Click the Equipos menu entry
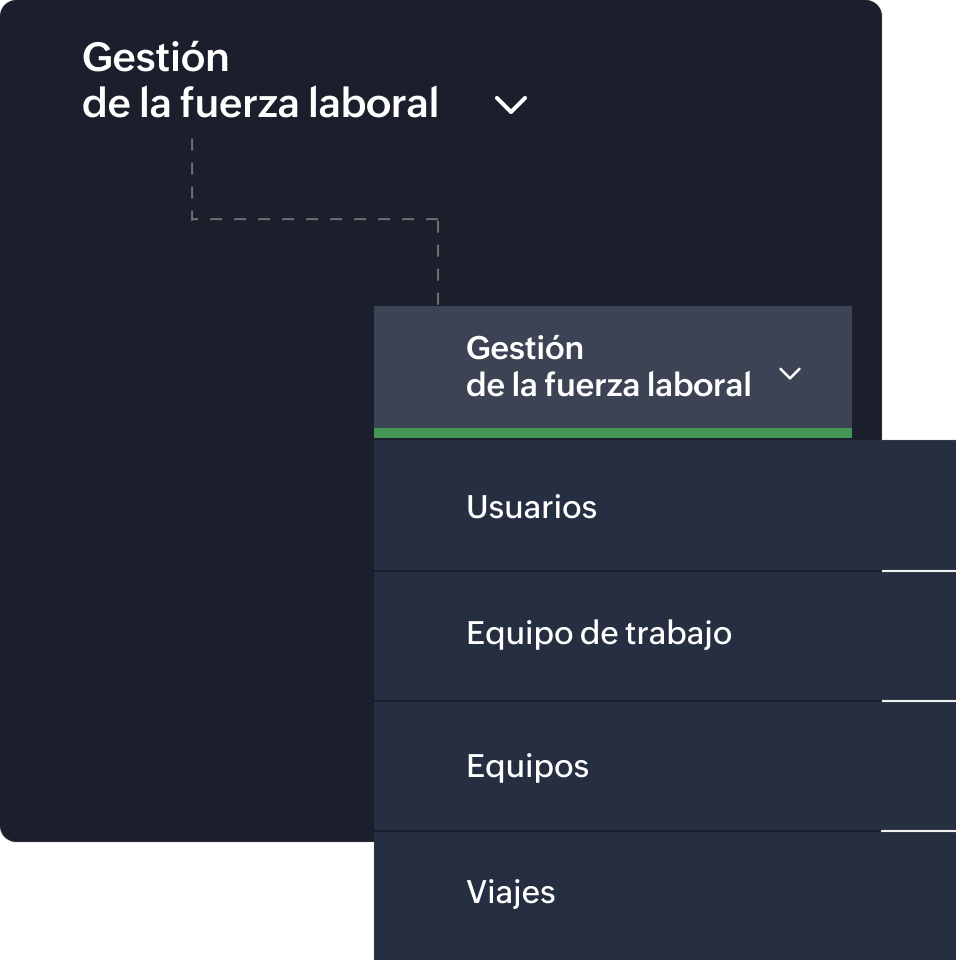 [x=528, y=765]
